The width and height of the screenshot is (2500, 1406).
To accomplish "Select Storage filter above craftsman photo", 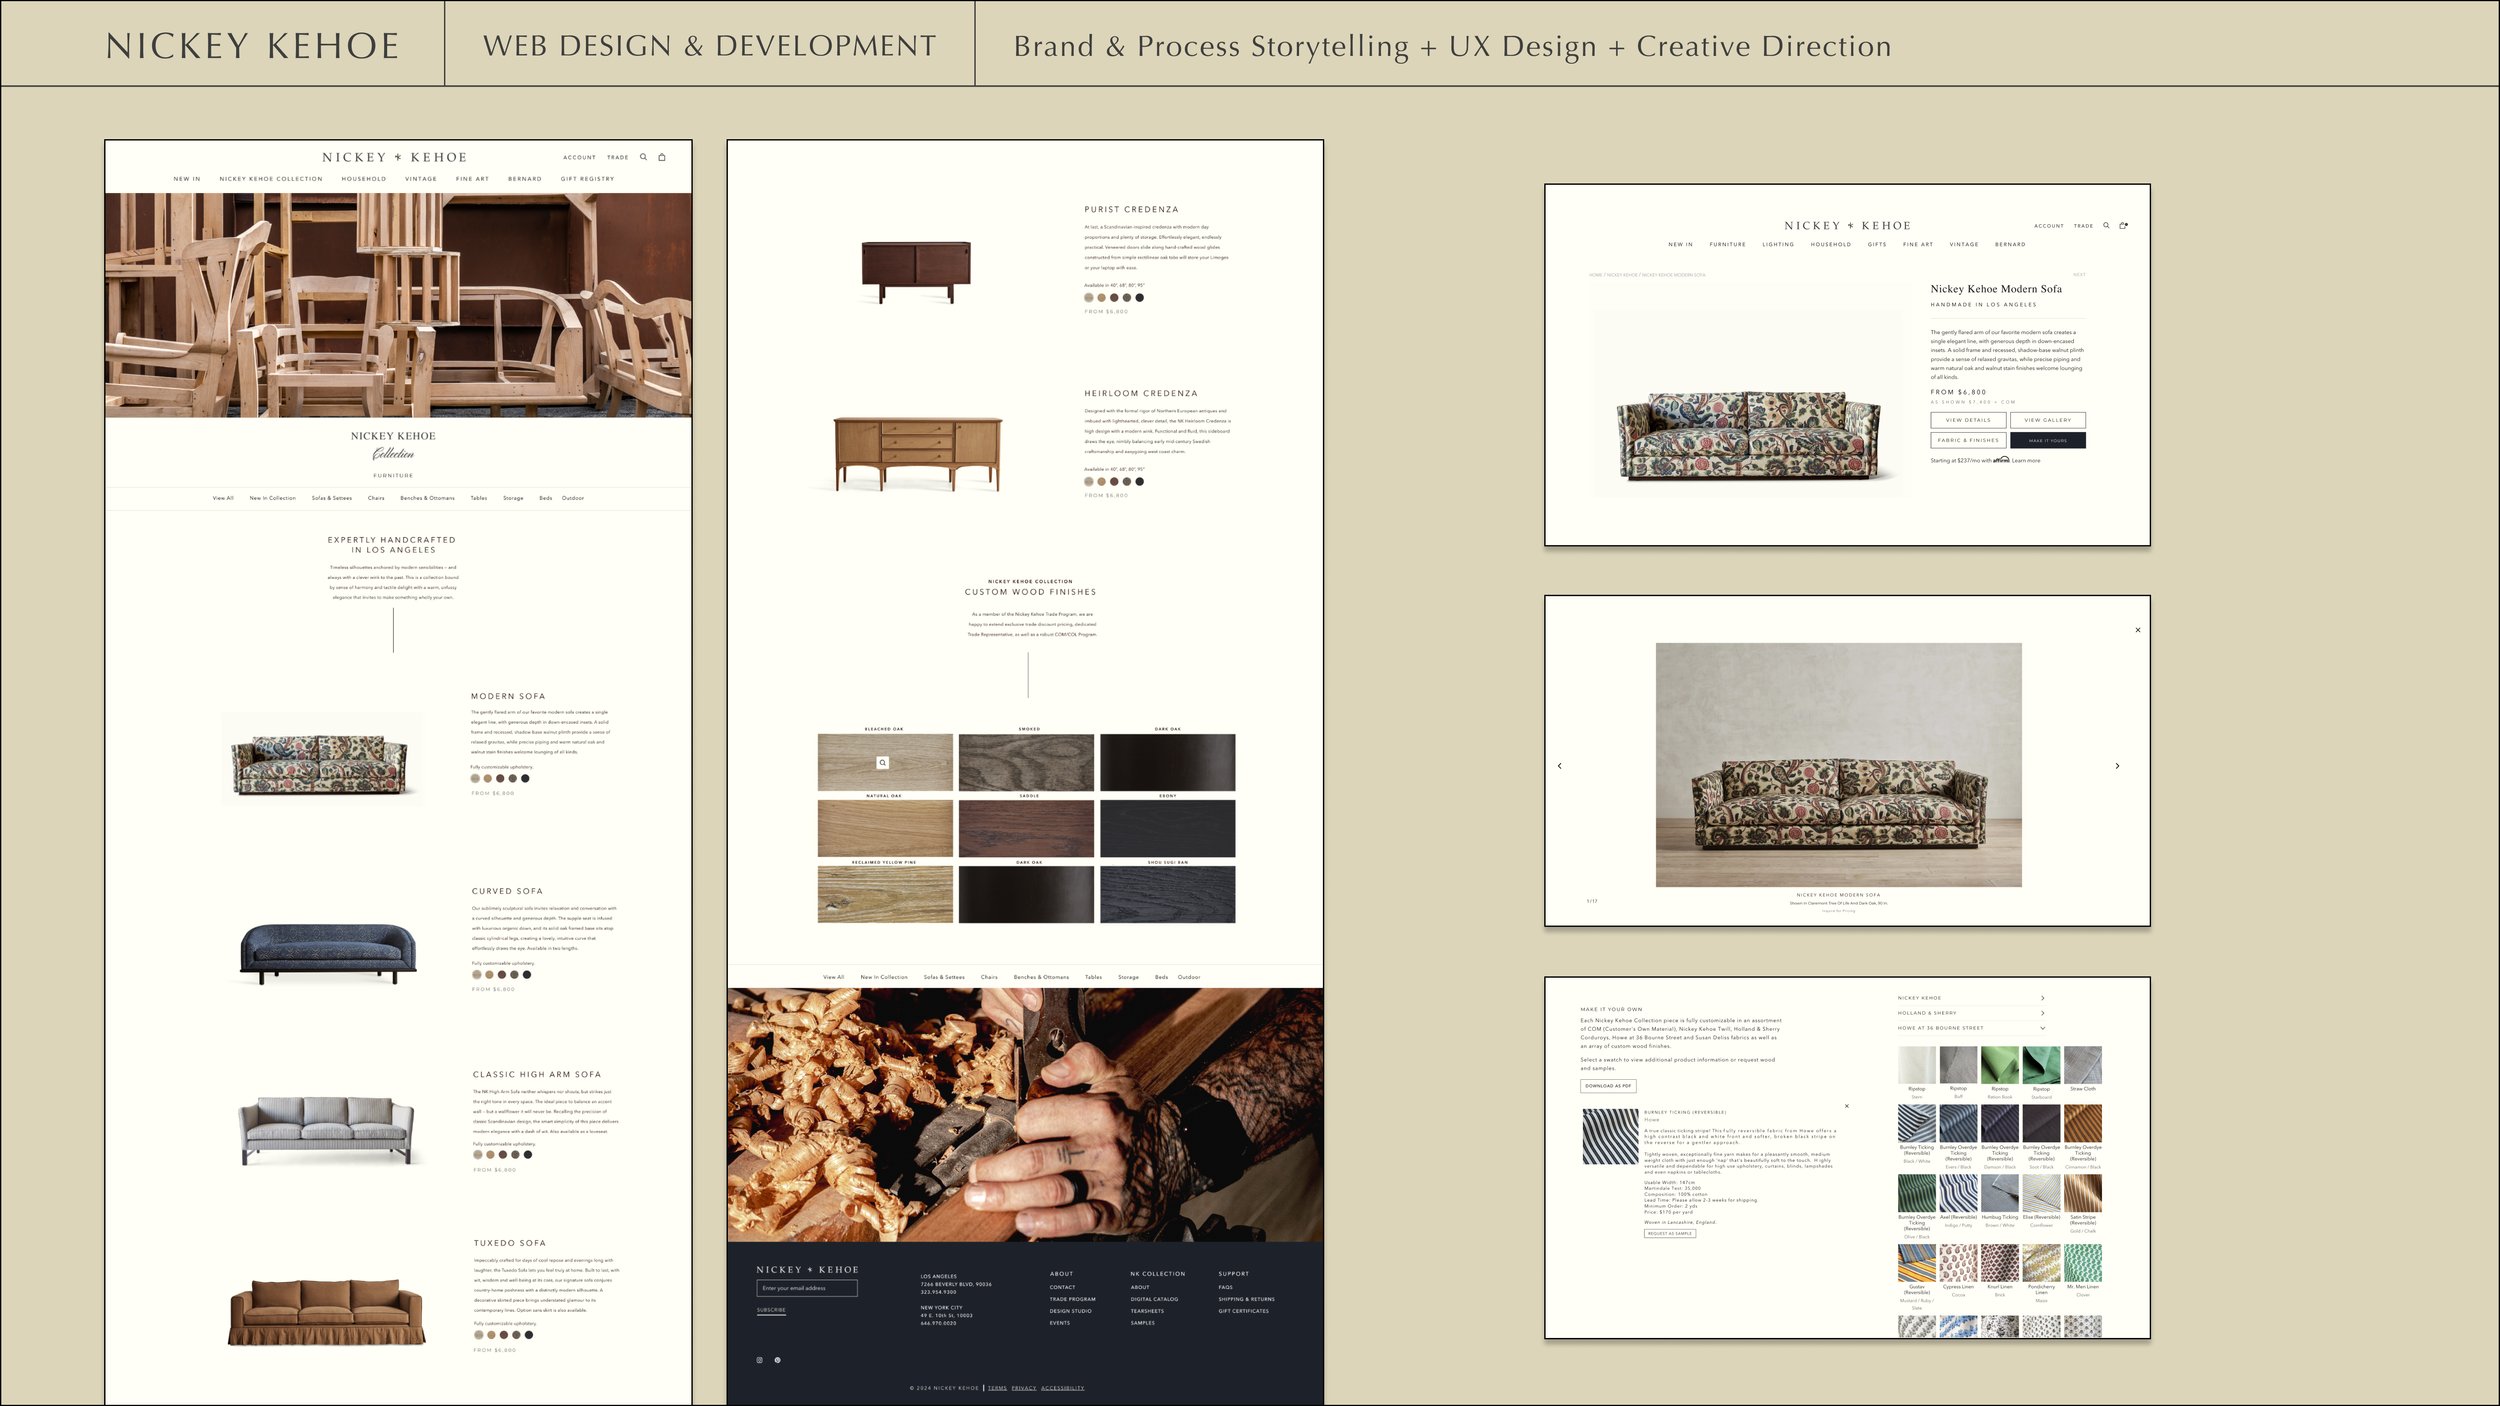I will click(1128, 977).
